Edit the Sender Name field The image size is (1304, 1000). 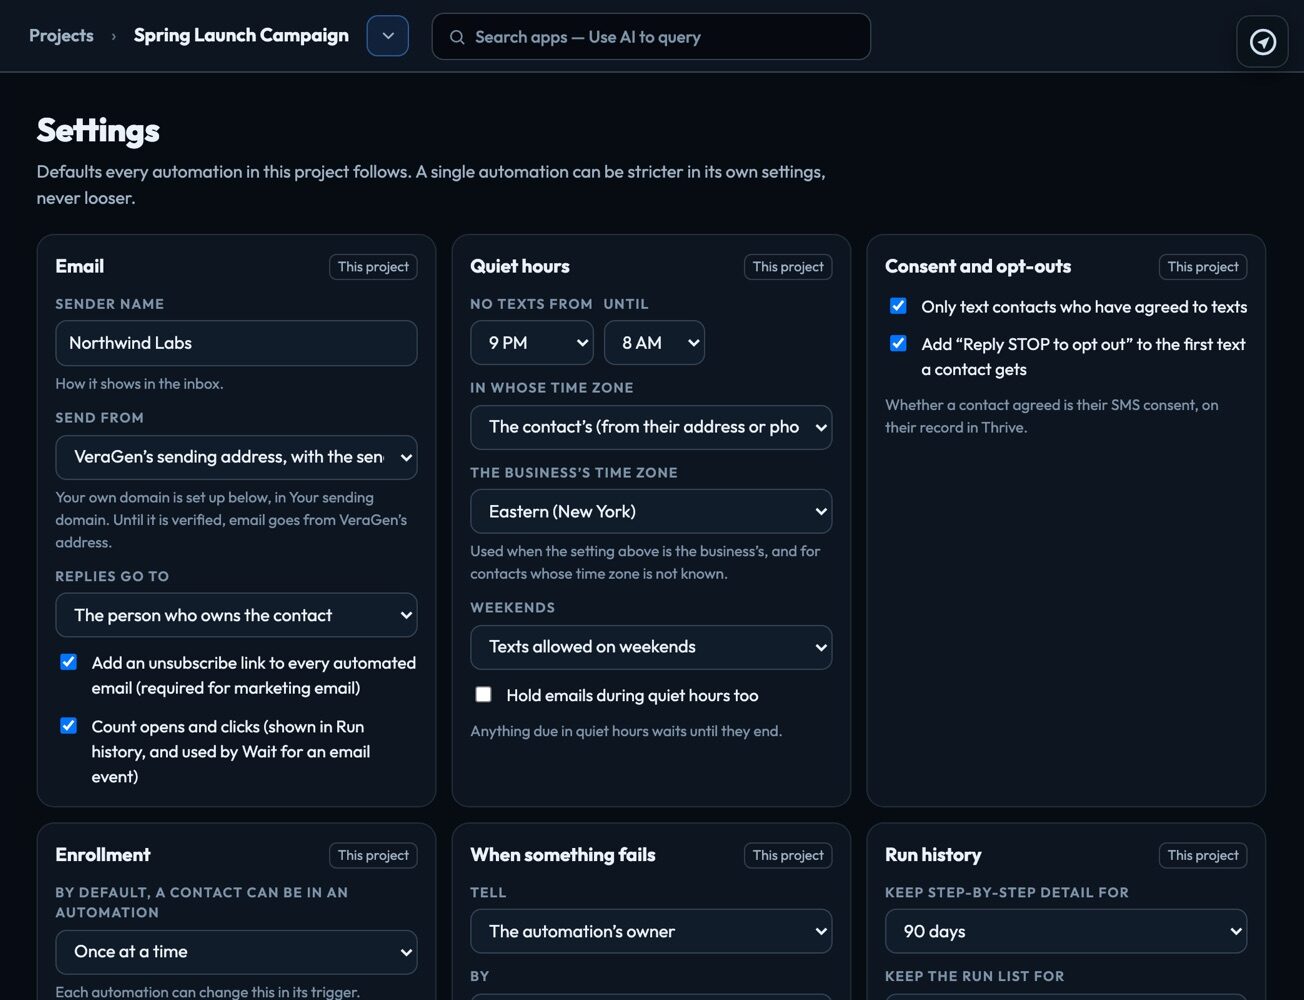(x=236, y=343)
